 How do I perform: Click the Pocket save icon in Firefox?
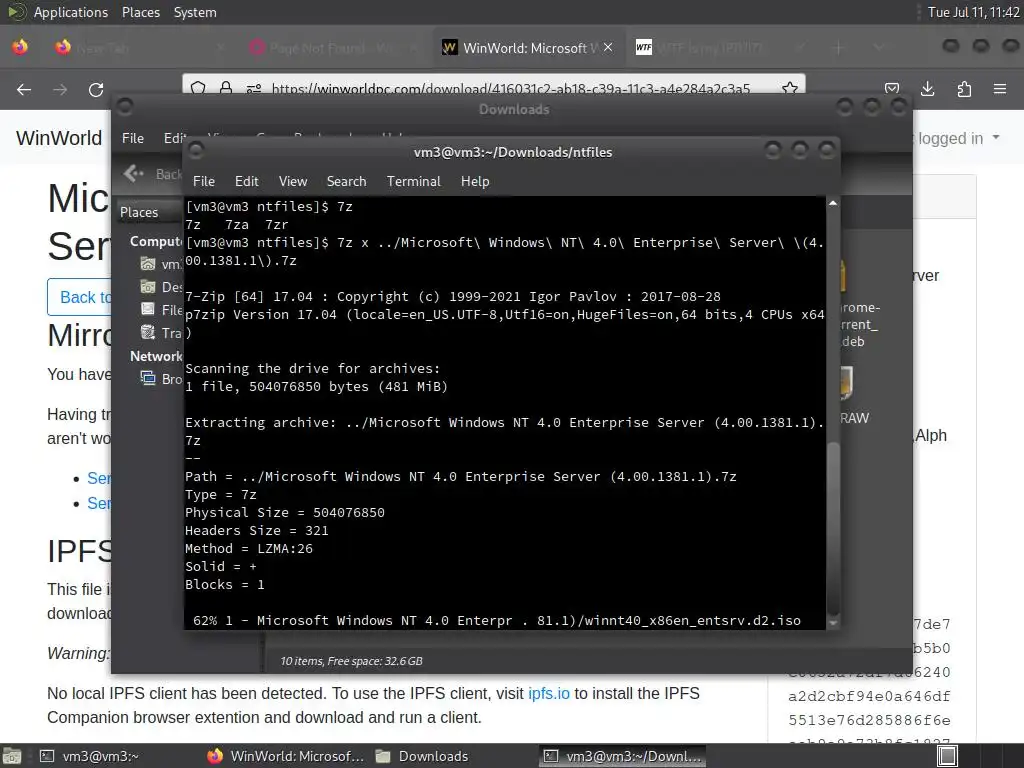tap(891, 89)
